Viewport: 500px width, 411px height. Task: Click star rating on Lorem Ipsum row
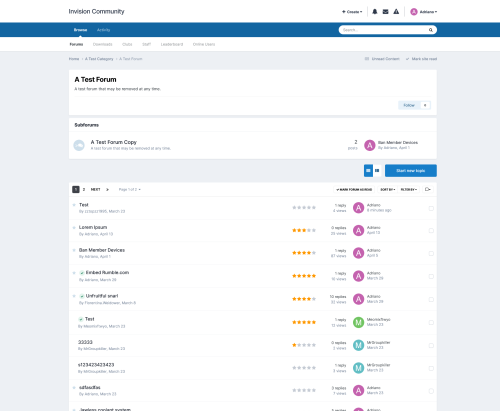(x=304, y=230)
